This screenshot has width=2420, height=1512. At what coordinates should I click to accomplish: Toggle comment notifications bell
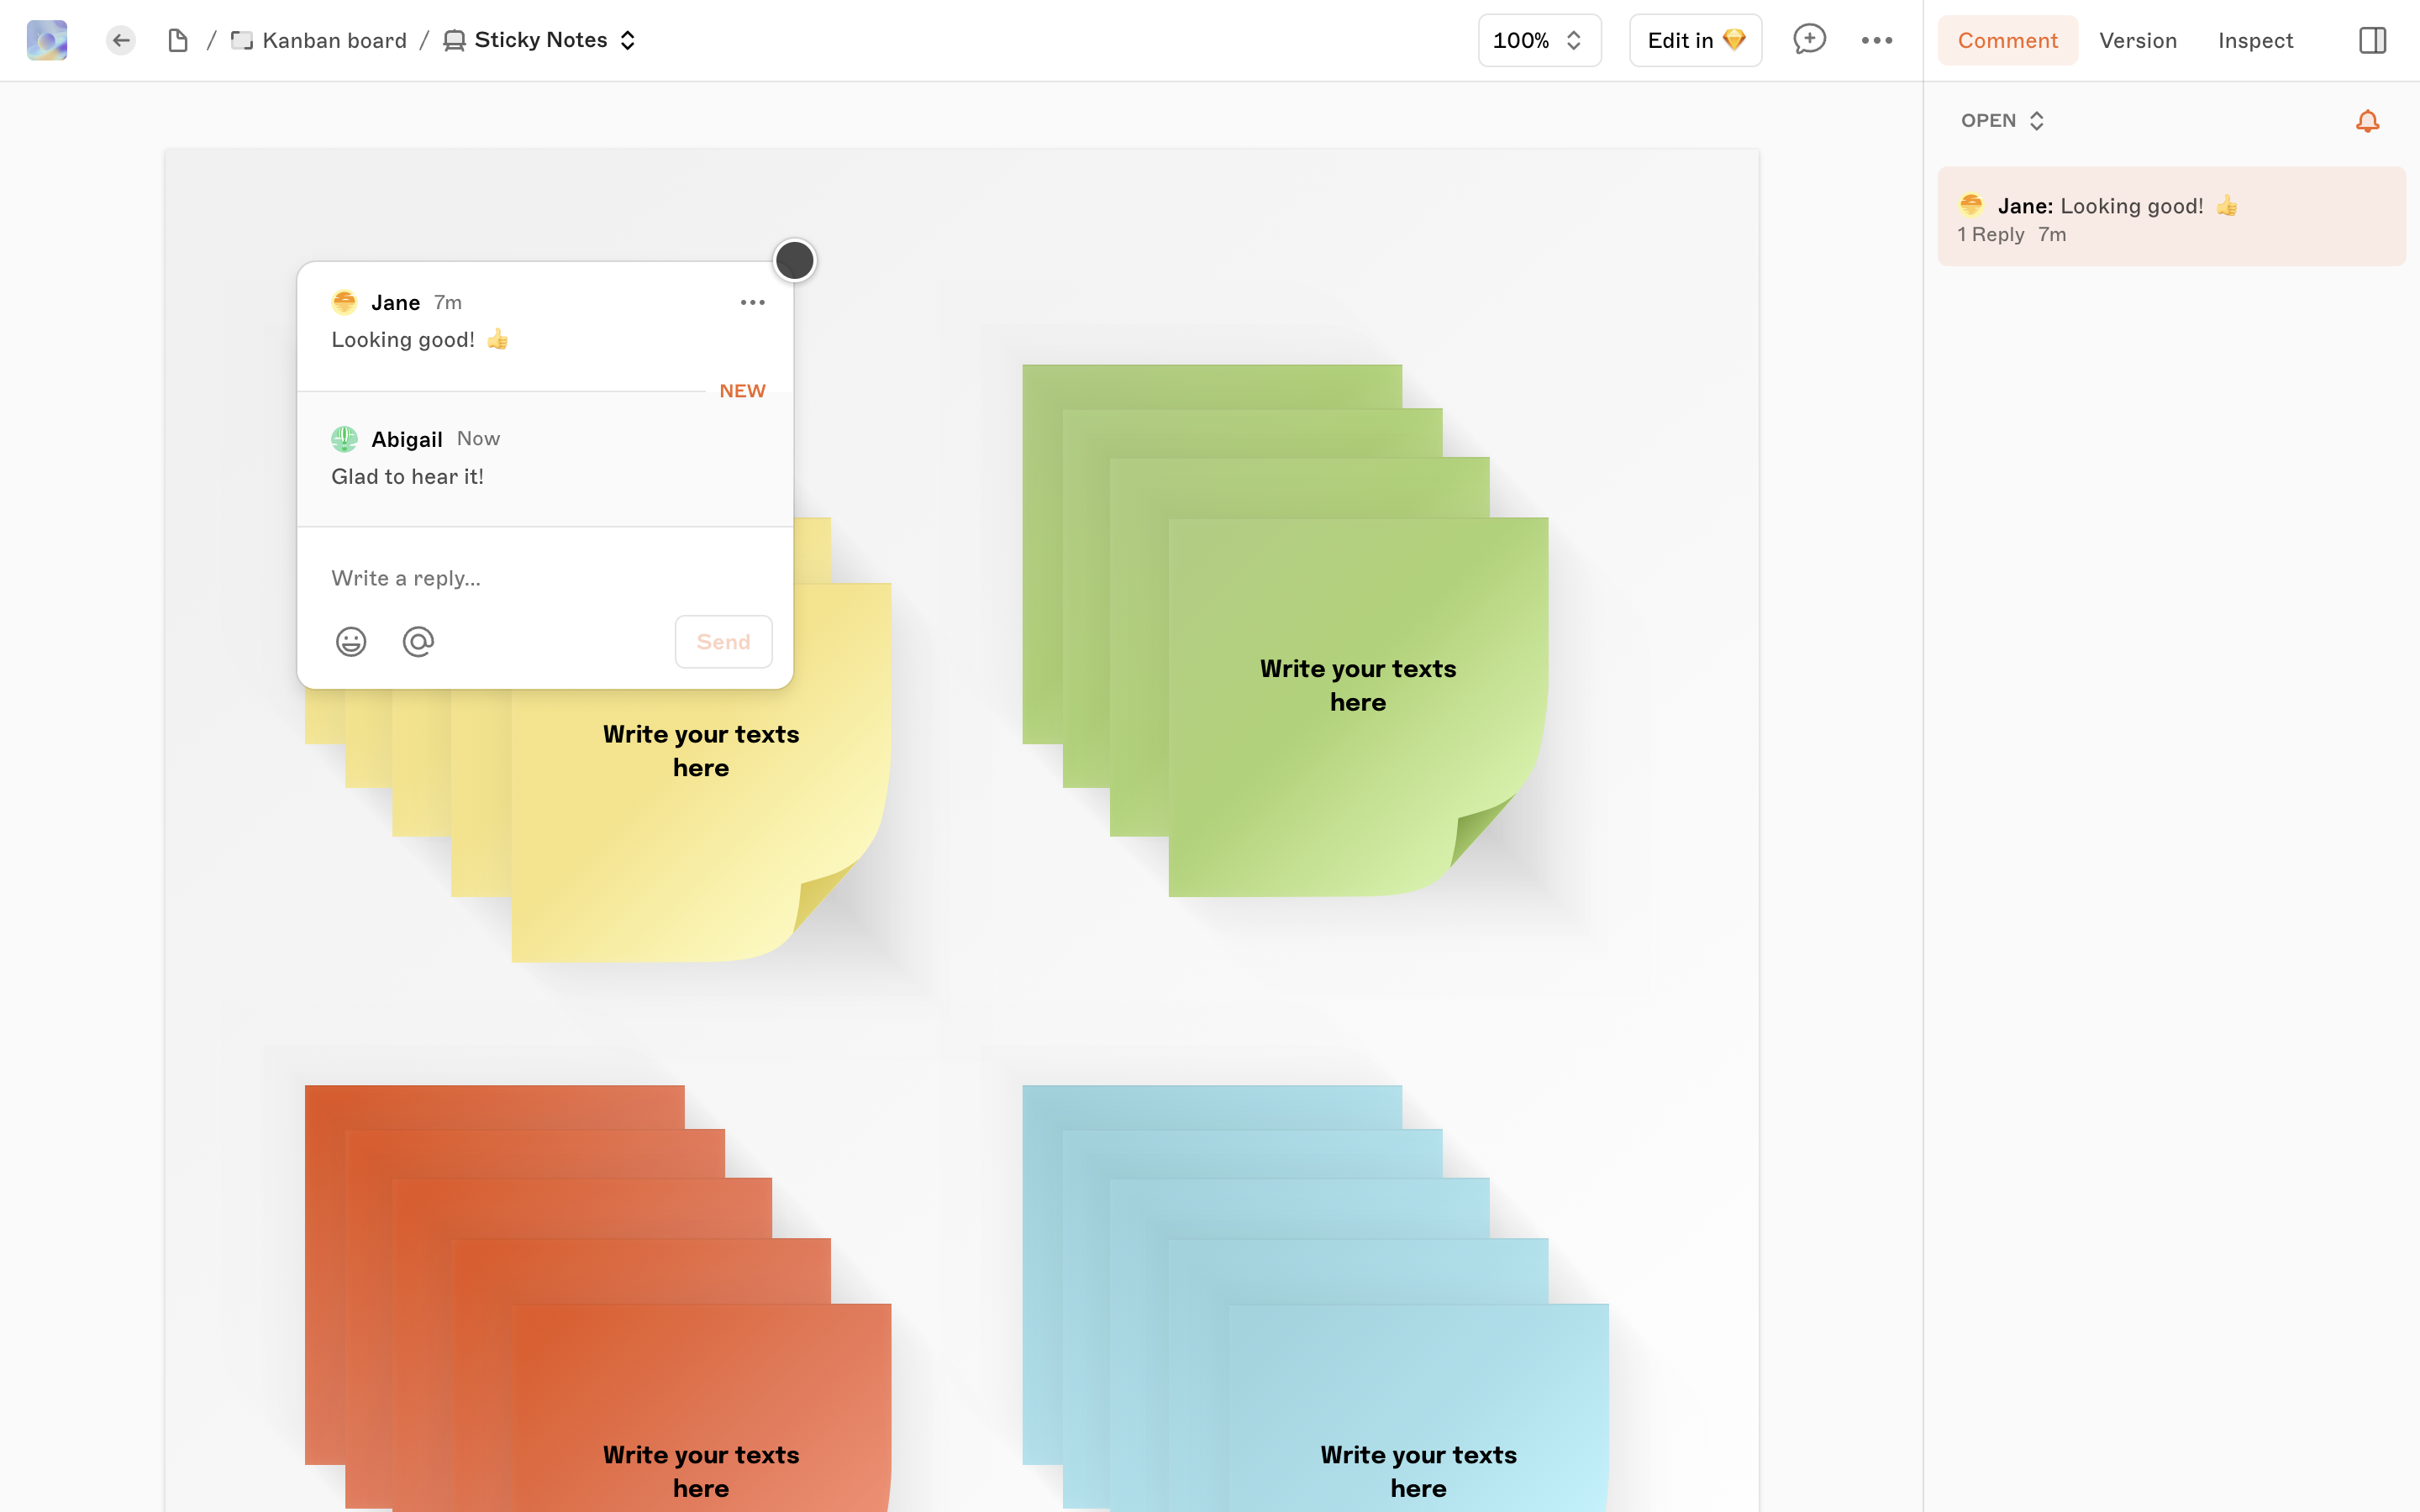pos(2367,121)
